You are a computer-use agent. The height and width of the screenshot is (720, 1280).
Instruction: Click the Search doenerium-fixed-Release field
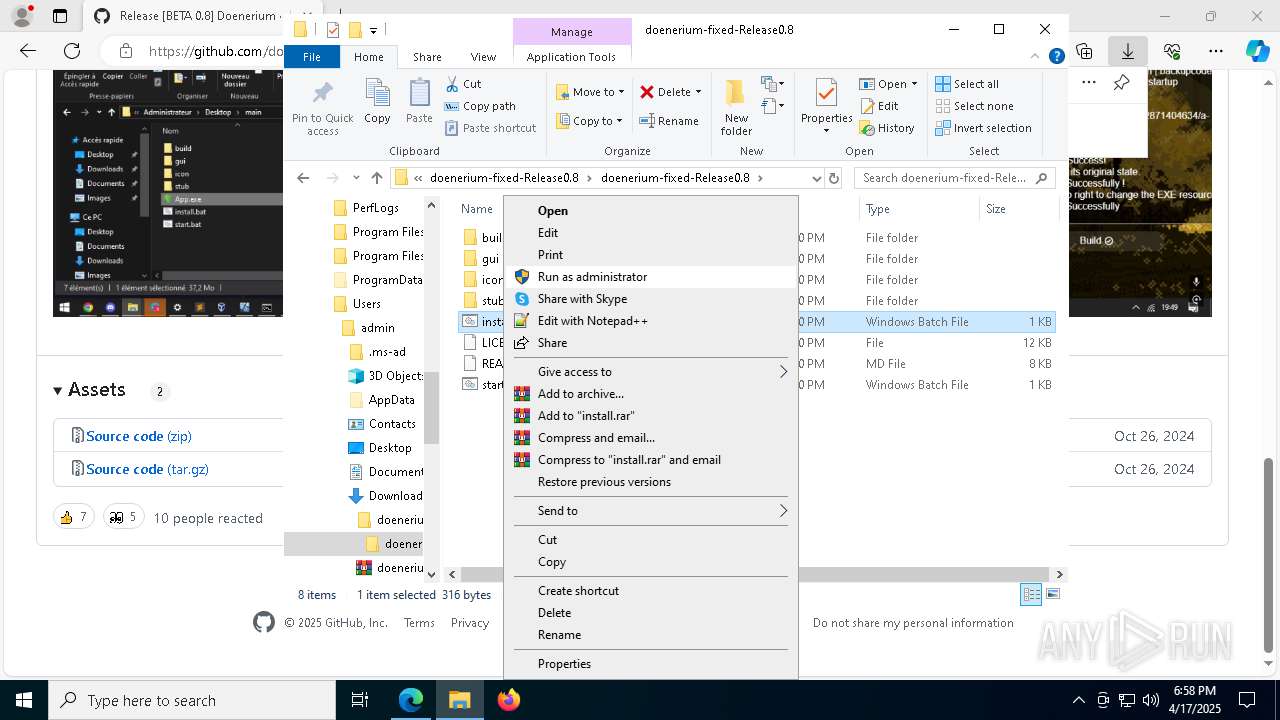(x=954, y=178)
